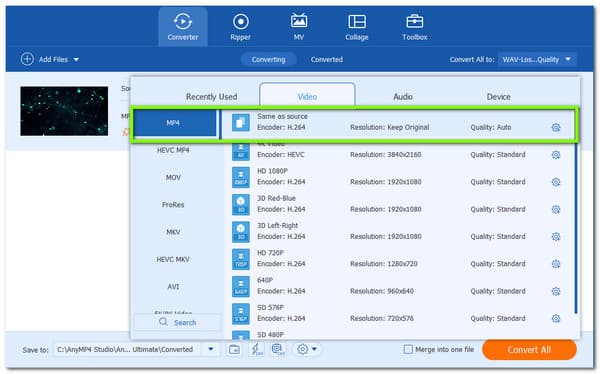Click the format Search field
The height and width of the screenshot is (374, 600).
click(177, 322)
